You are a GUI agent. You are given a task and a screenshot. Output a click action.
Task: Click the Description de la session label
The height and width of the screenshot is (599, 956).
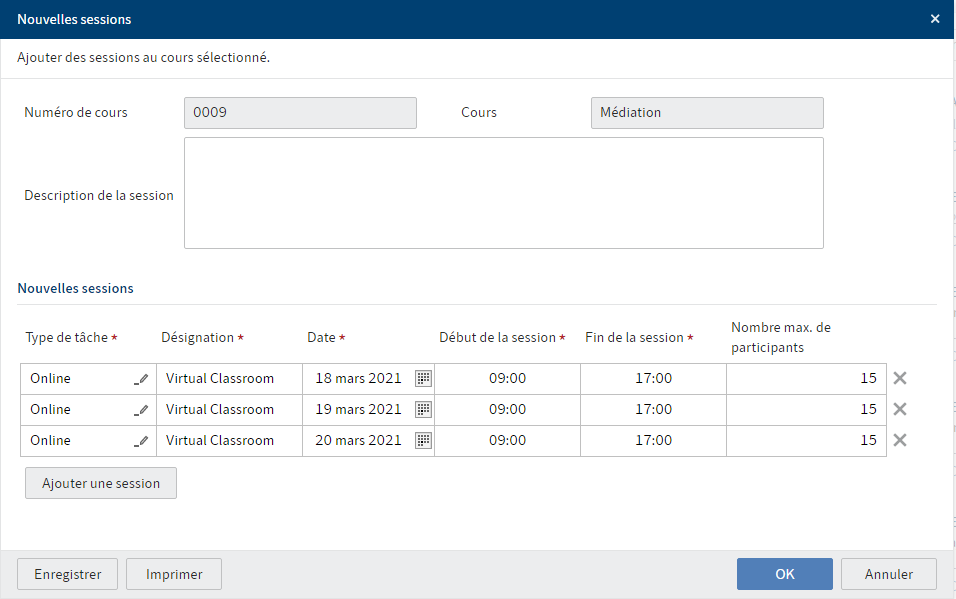click(99, 196)
